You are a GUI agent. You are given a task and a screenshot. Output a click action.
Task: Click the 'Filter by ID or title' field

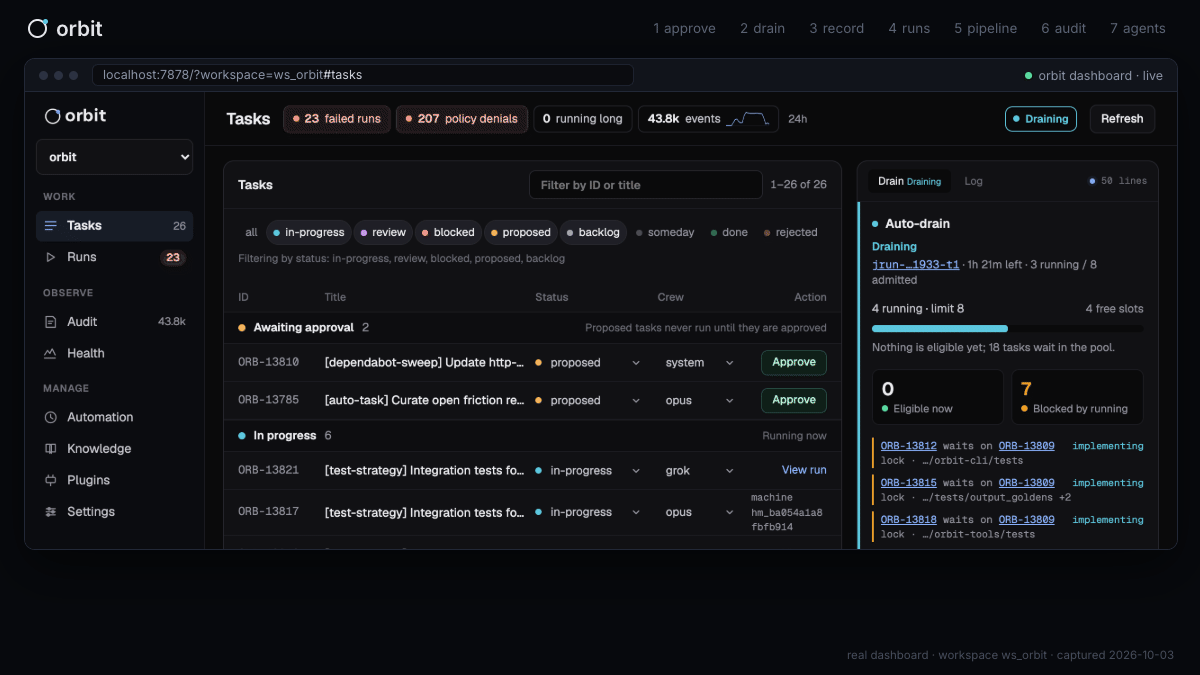(646, 185)
